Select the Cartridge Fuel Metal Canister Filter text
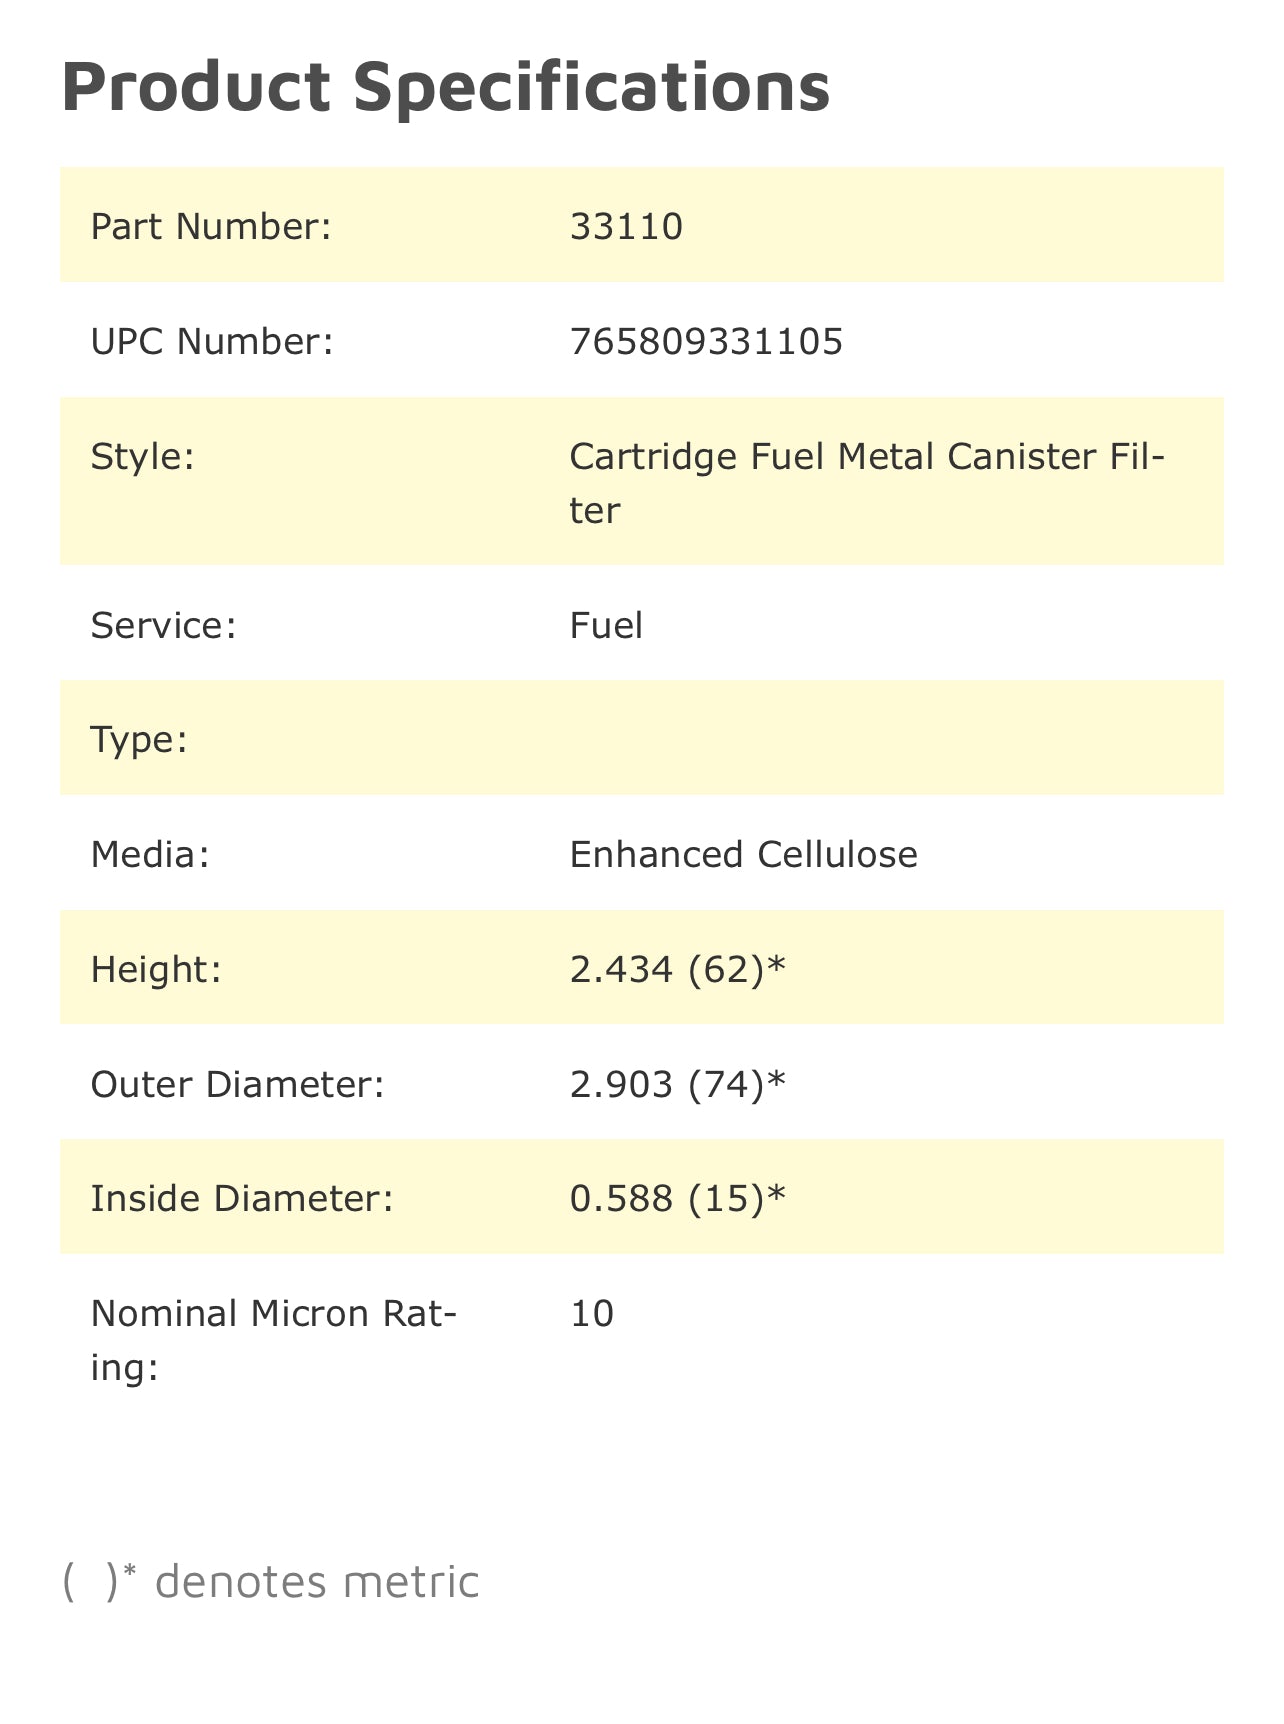Image resolution: width=1284 pixels, height=1724 pixels. 866,482
